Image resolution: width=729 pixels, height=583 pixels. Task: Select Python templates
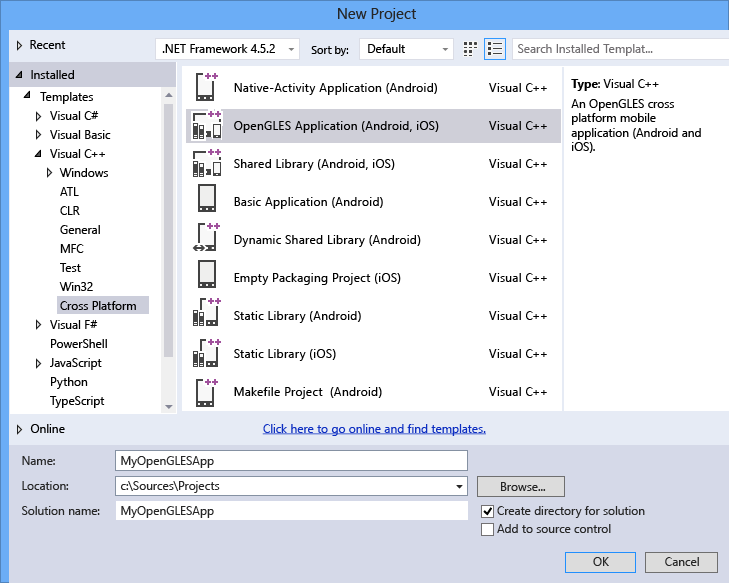pyautogui.click(x=68, y=382)
